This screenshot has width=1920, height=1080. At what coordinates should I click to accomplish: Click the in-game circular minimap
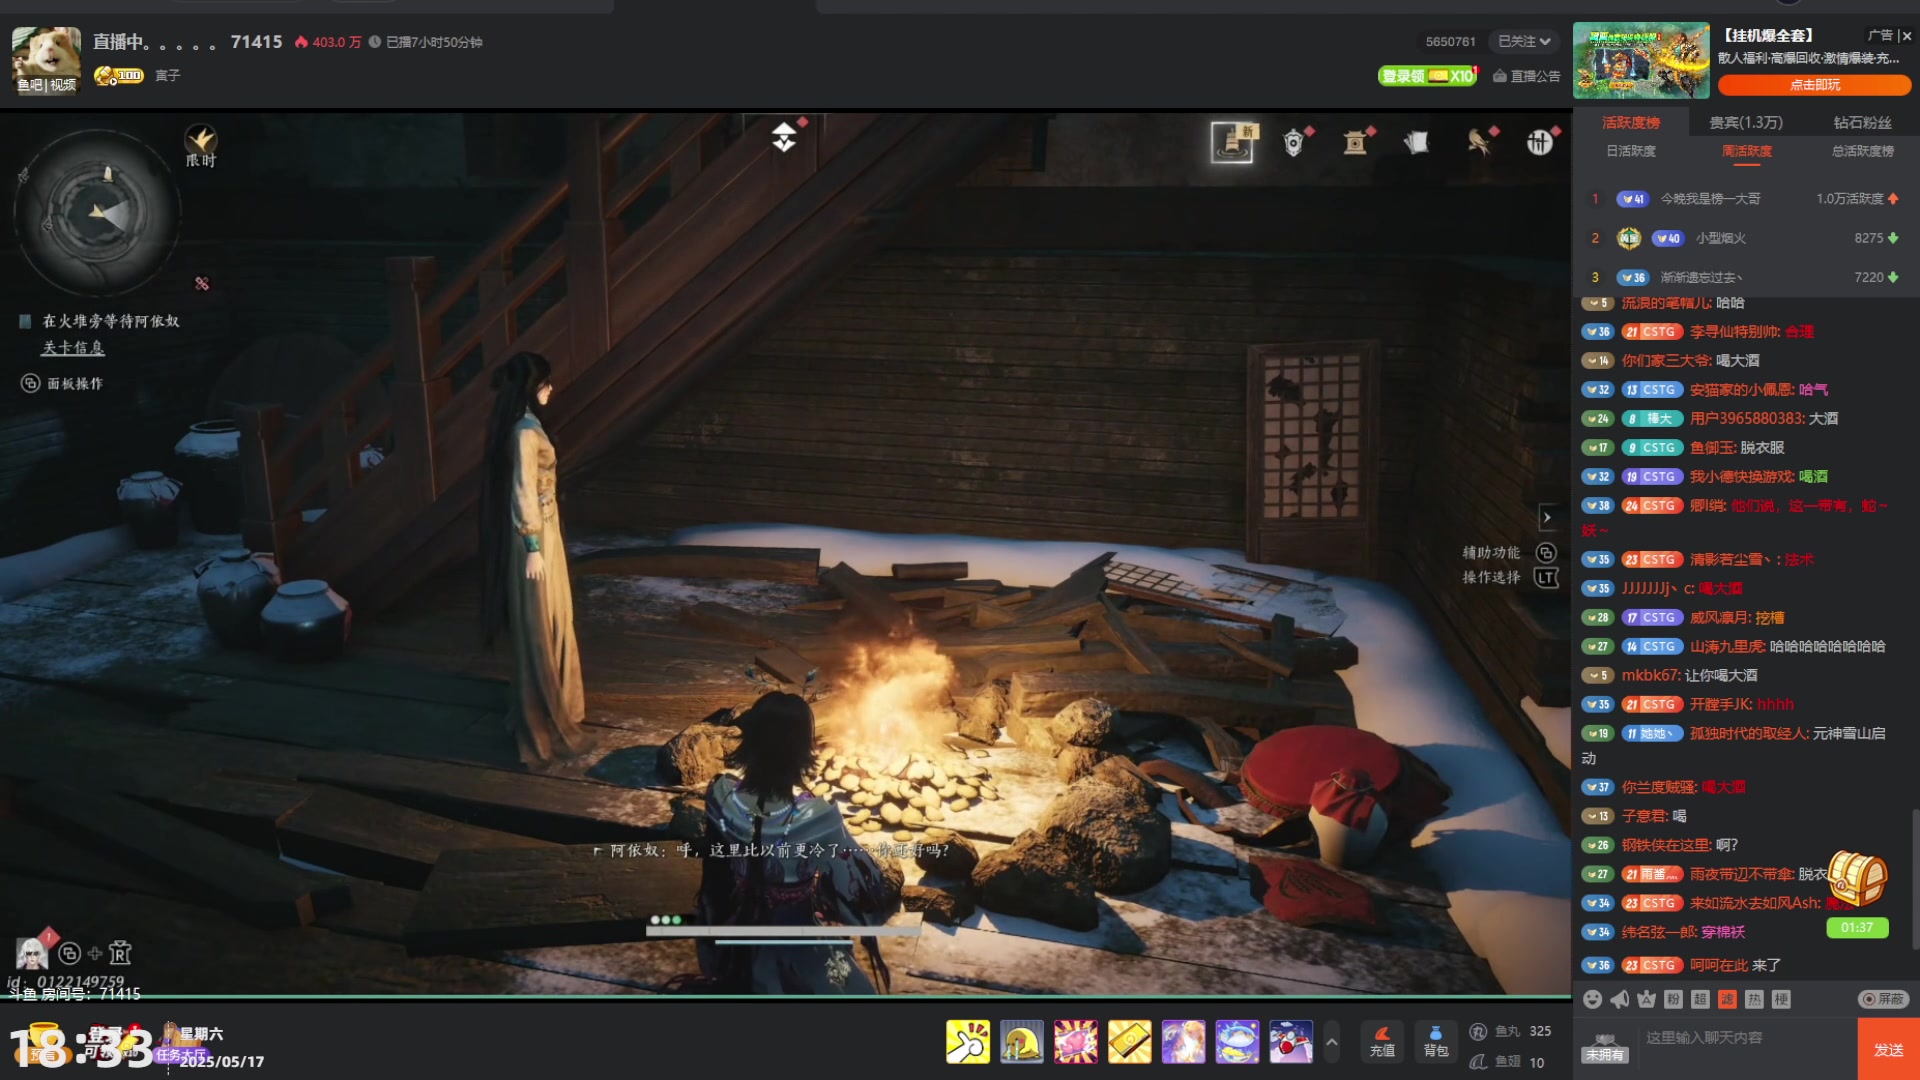coord(97,212)
